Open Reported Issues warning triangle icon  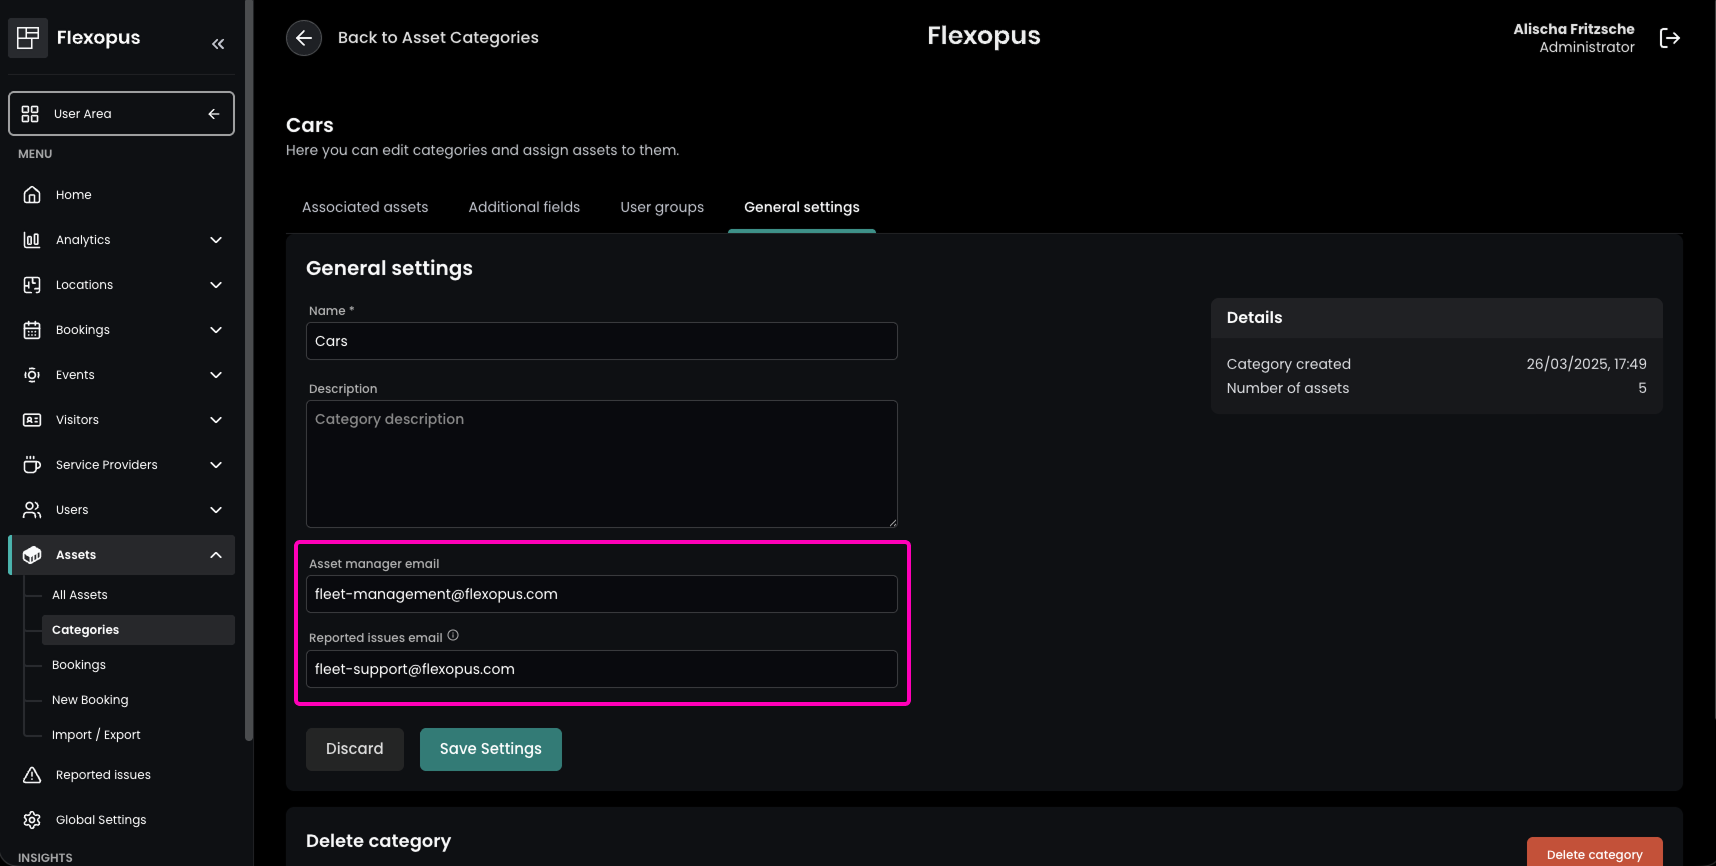(x=32, y=775)
